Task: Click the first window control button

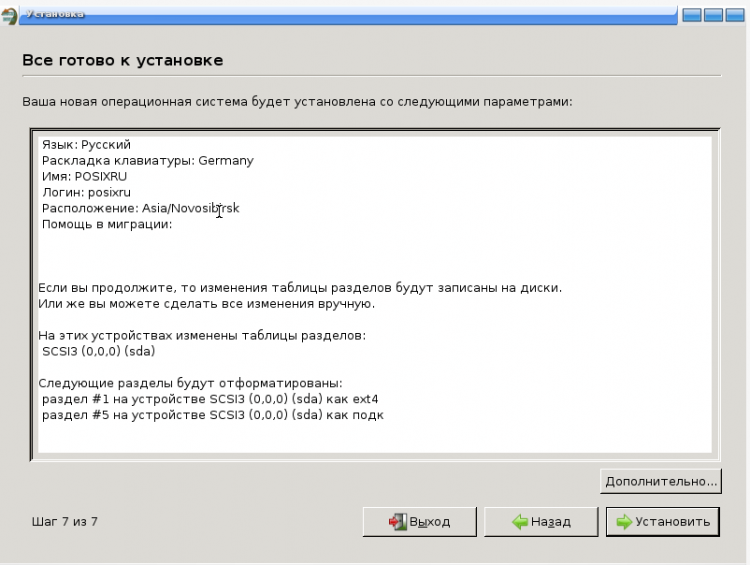Action: coord(692,15)
